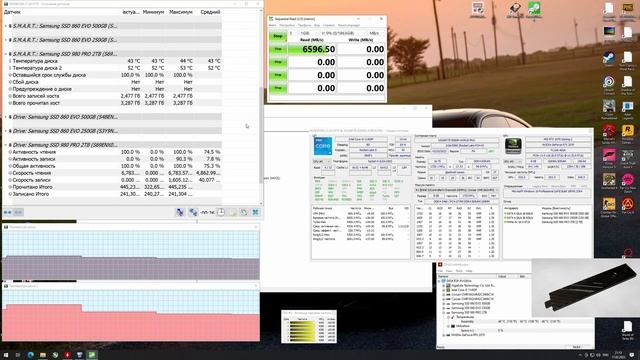Click Максимум column header
The width and height of the screenshot is (640, 360).
click(180, 12)
